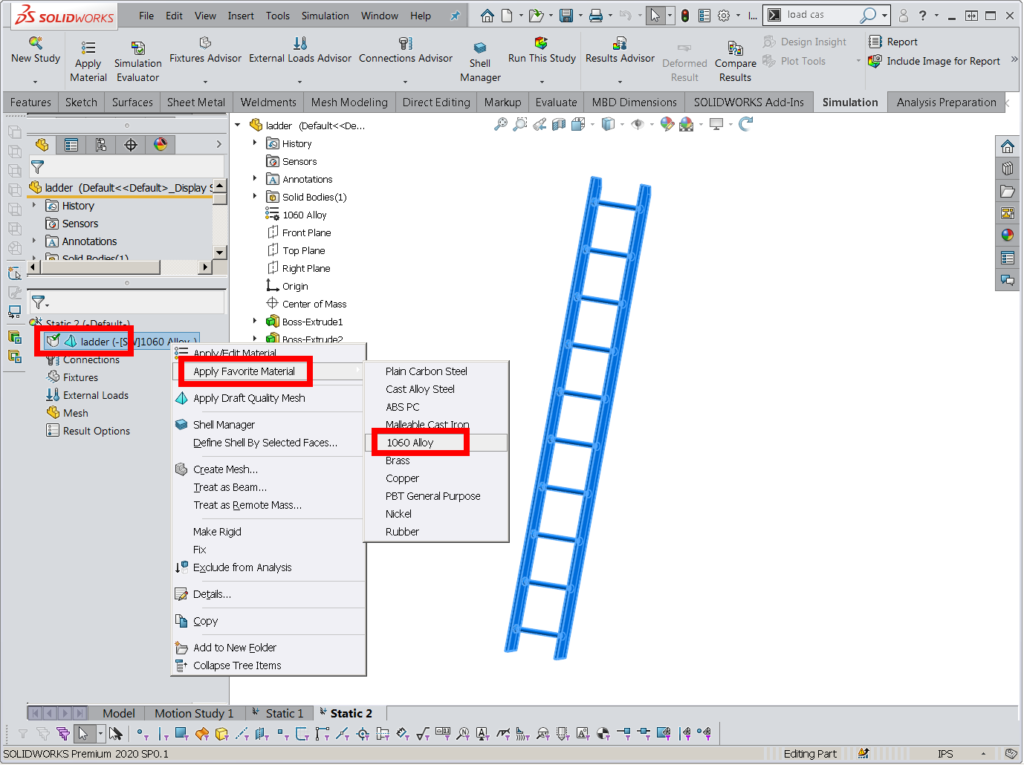Open the File menu

(x=146, y=16)
